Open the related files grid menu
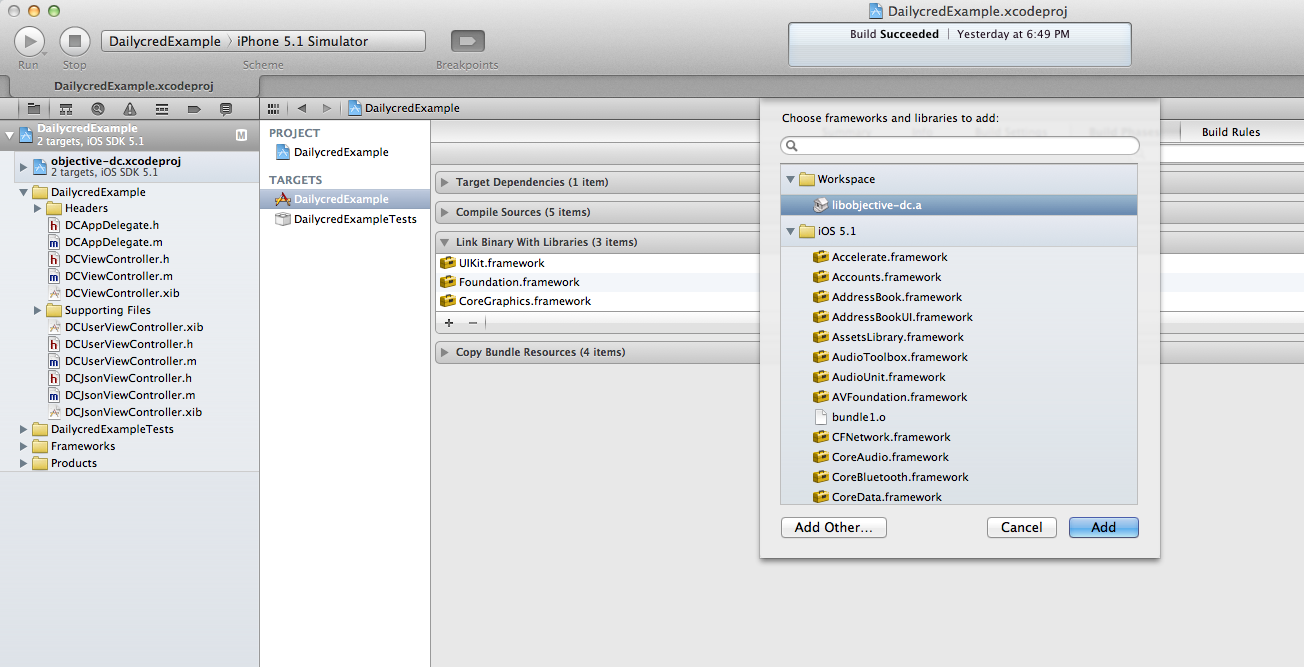Image resolution: width=1304 pixels, height=667 pixels. point(274,108)
